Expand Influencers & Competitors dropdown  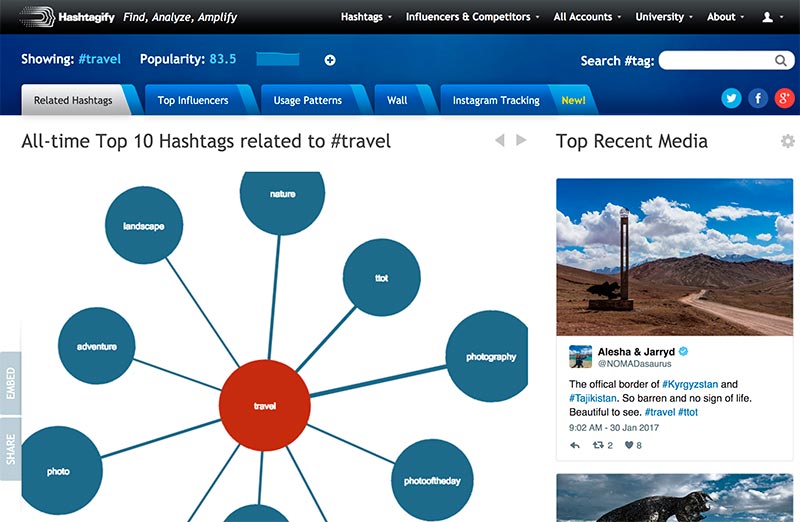coord(472,17)
